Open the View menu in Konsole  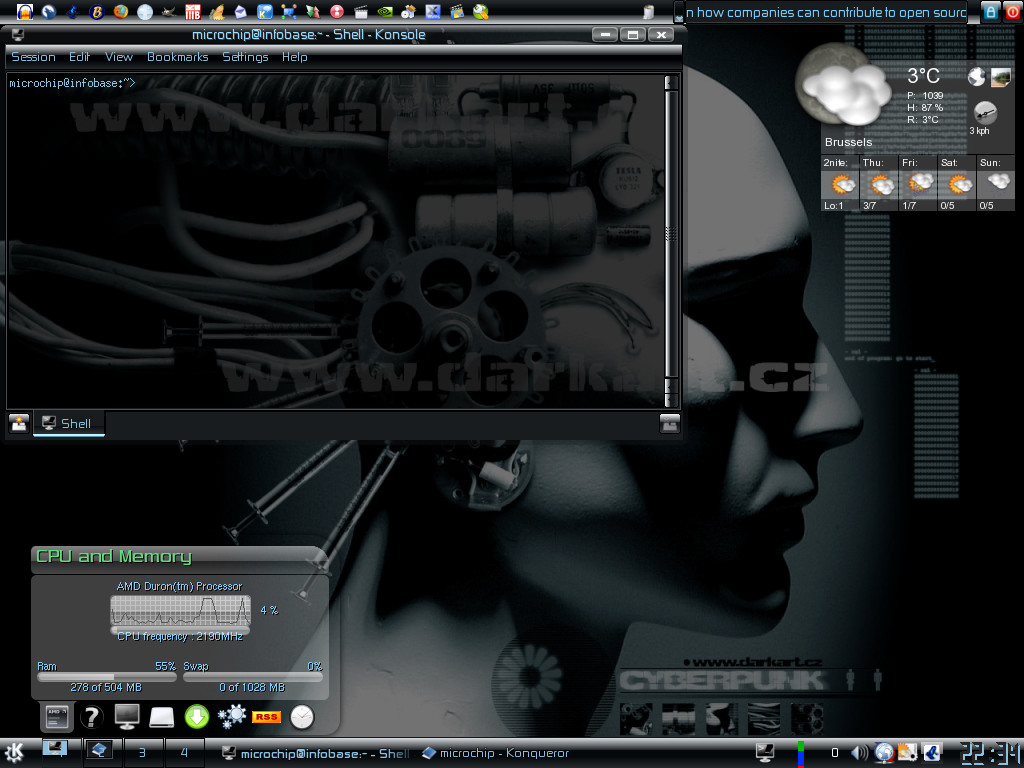point(119,57)
